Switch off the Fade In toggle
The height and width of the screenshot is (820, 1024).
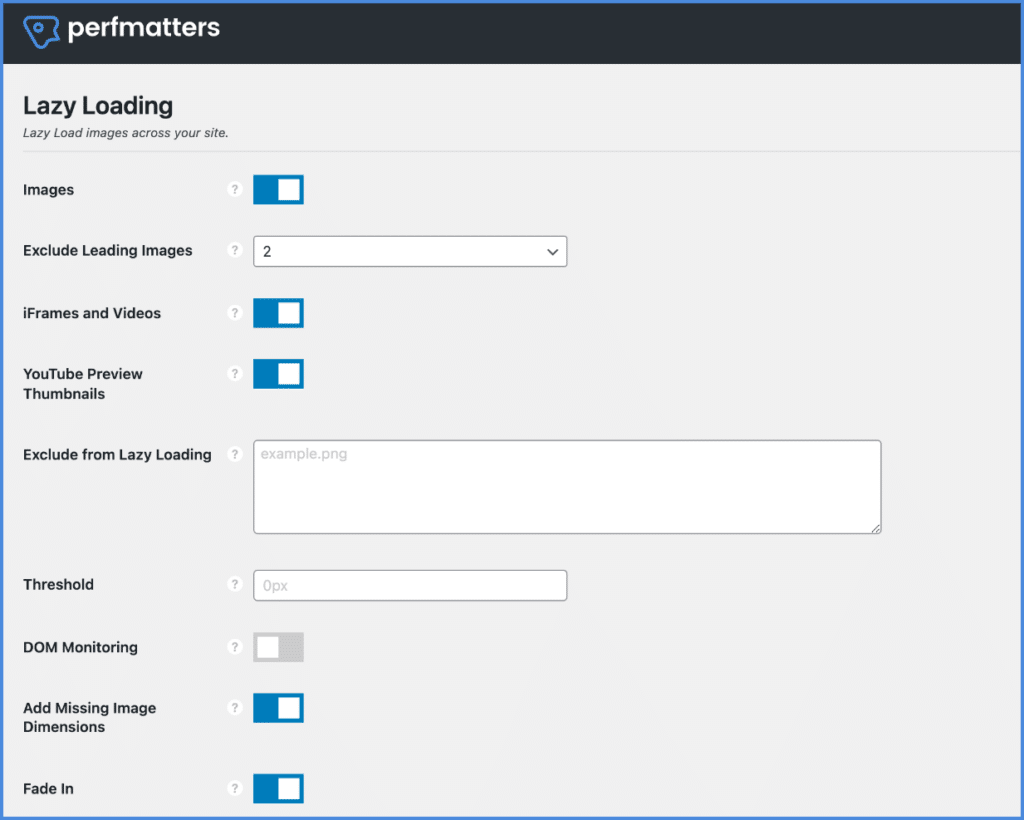[x=278, y=788]
